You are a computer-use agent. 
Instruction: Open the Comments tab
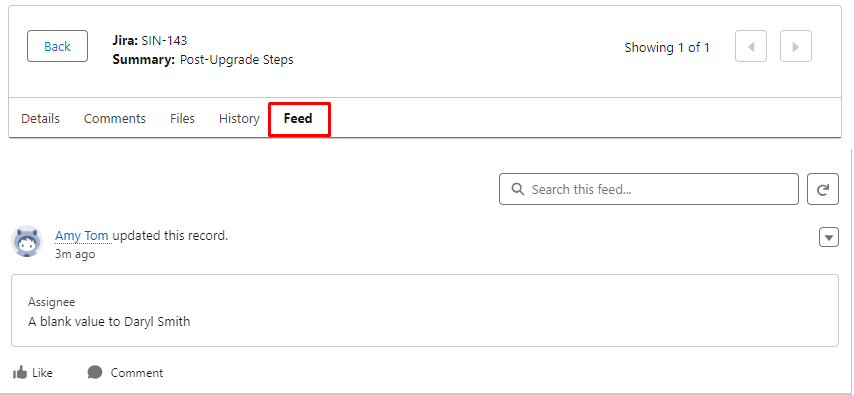click(x=115, y=118)
